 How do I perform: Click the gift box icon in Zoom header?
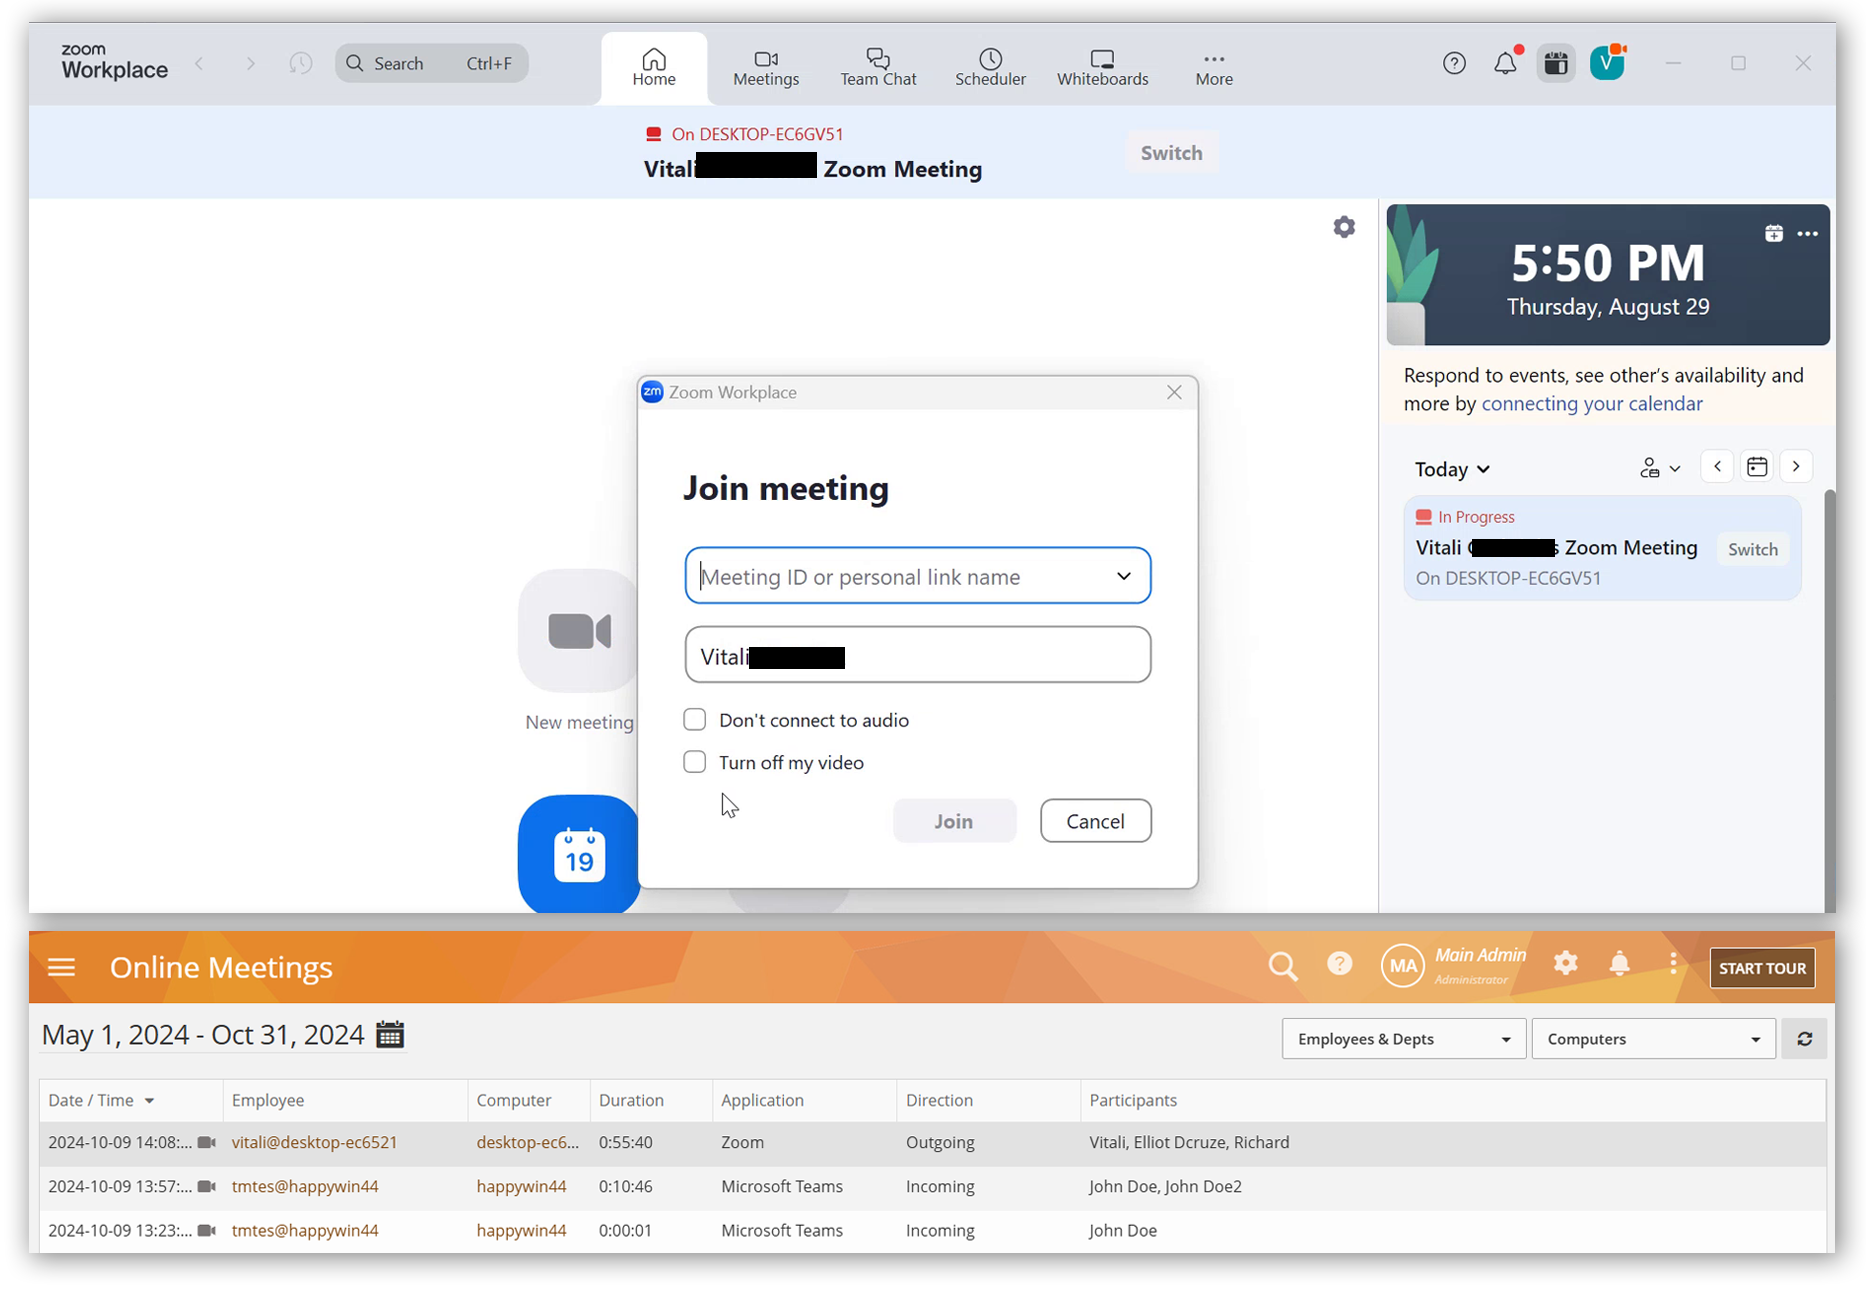1556,63
